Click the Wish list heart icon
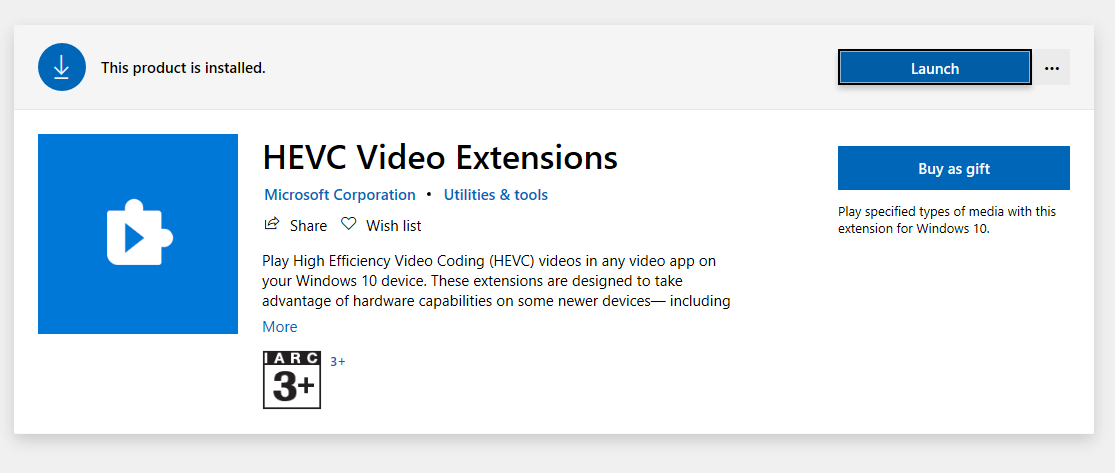 [348, 225]
